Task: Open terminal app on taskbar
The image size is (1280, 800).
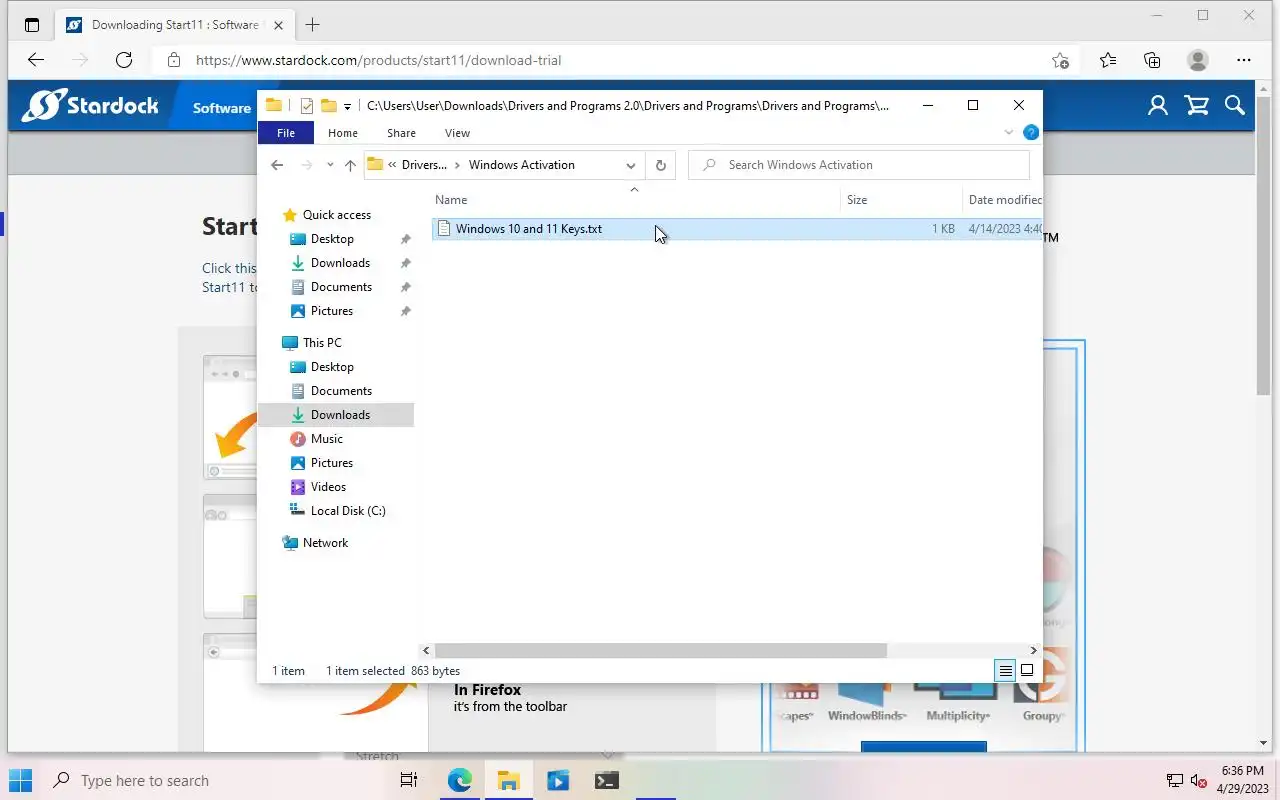Action: click(x=606, y=780)
